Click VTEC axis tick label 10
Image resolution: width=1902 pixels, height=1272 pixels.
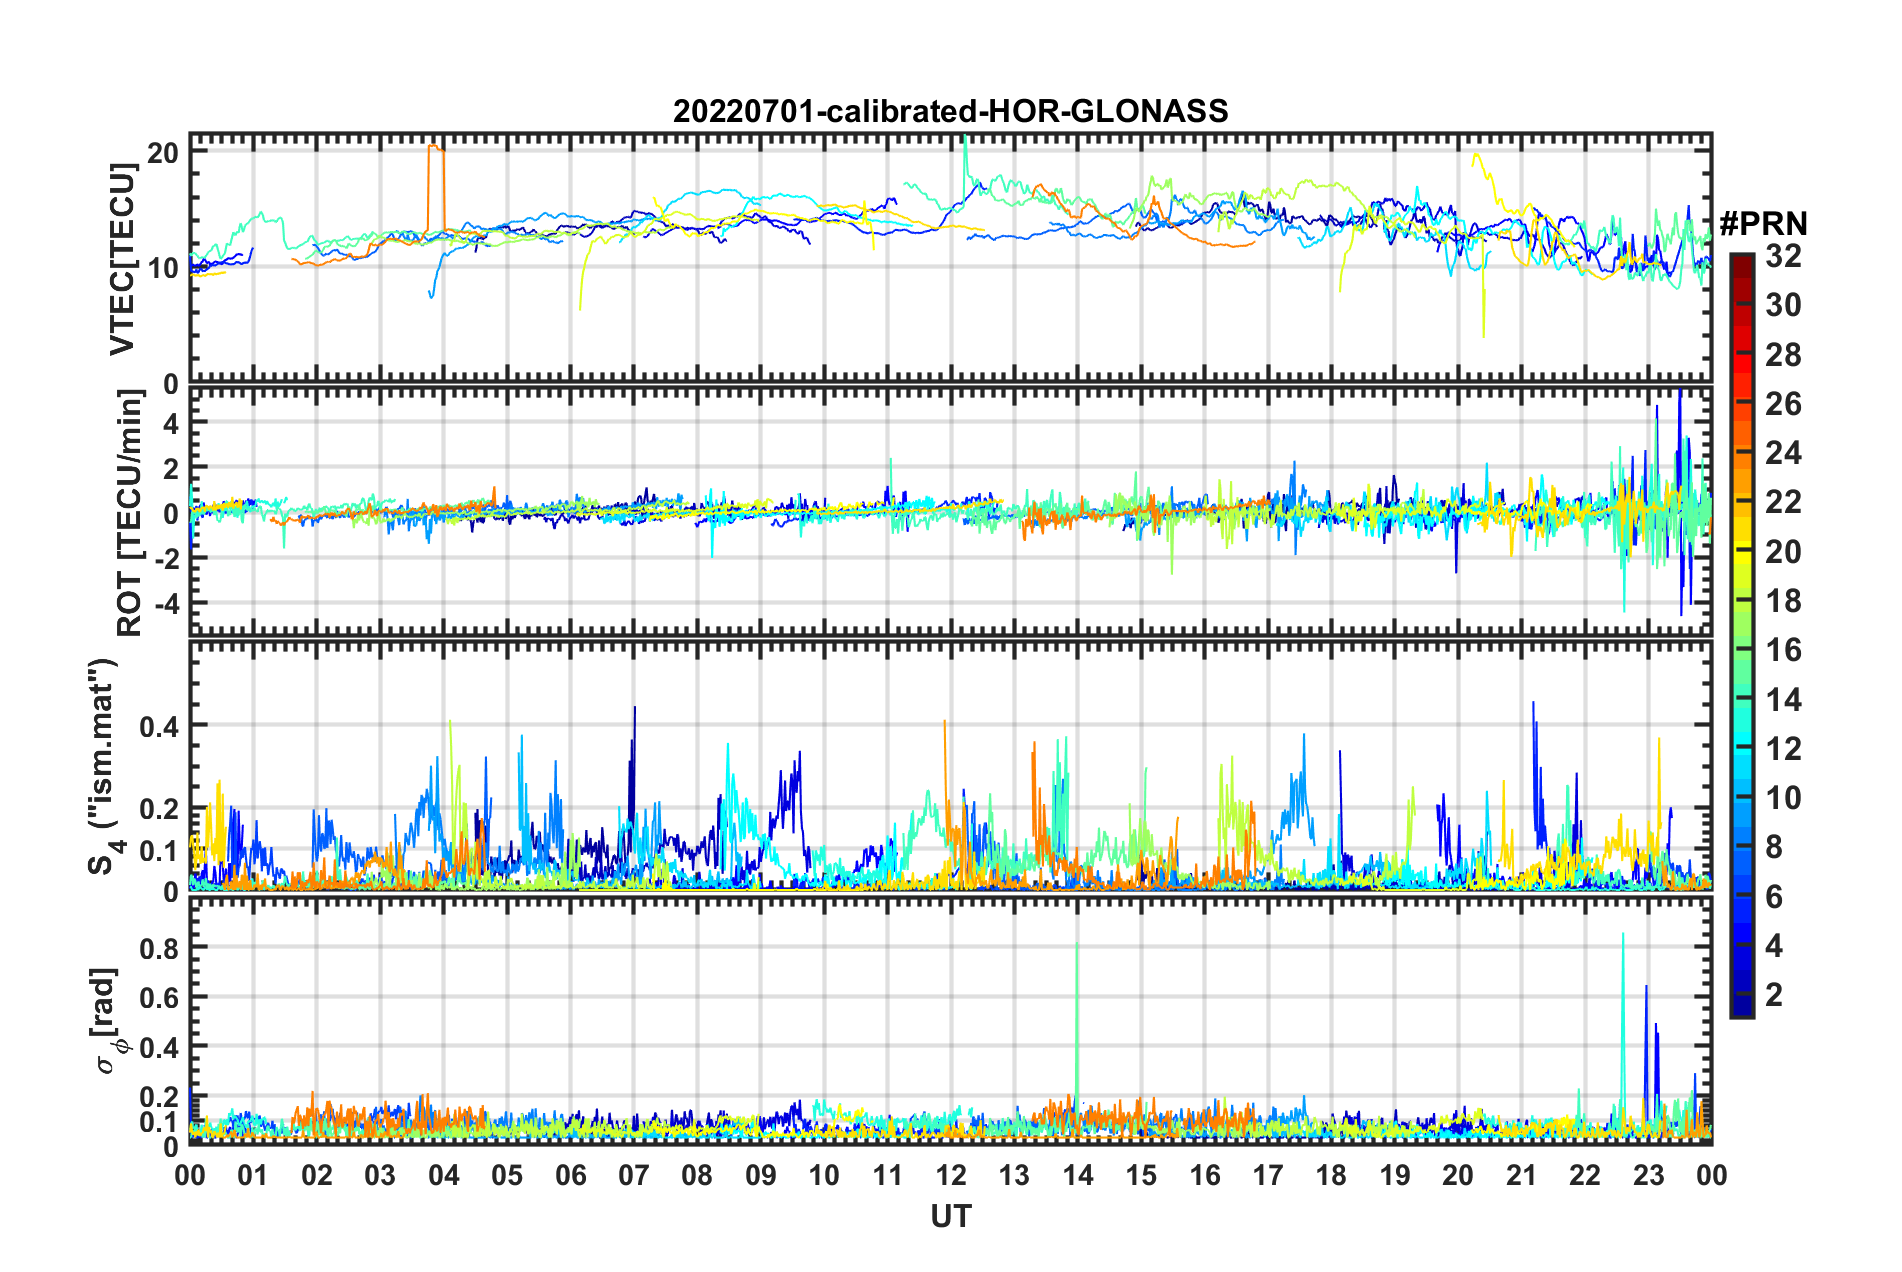pos(163,268)
